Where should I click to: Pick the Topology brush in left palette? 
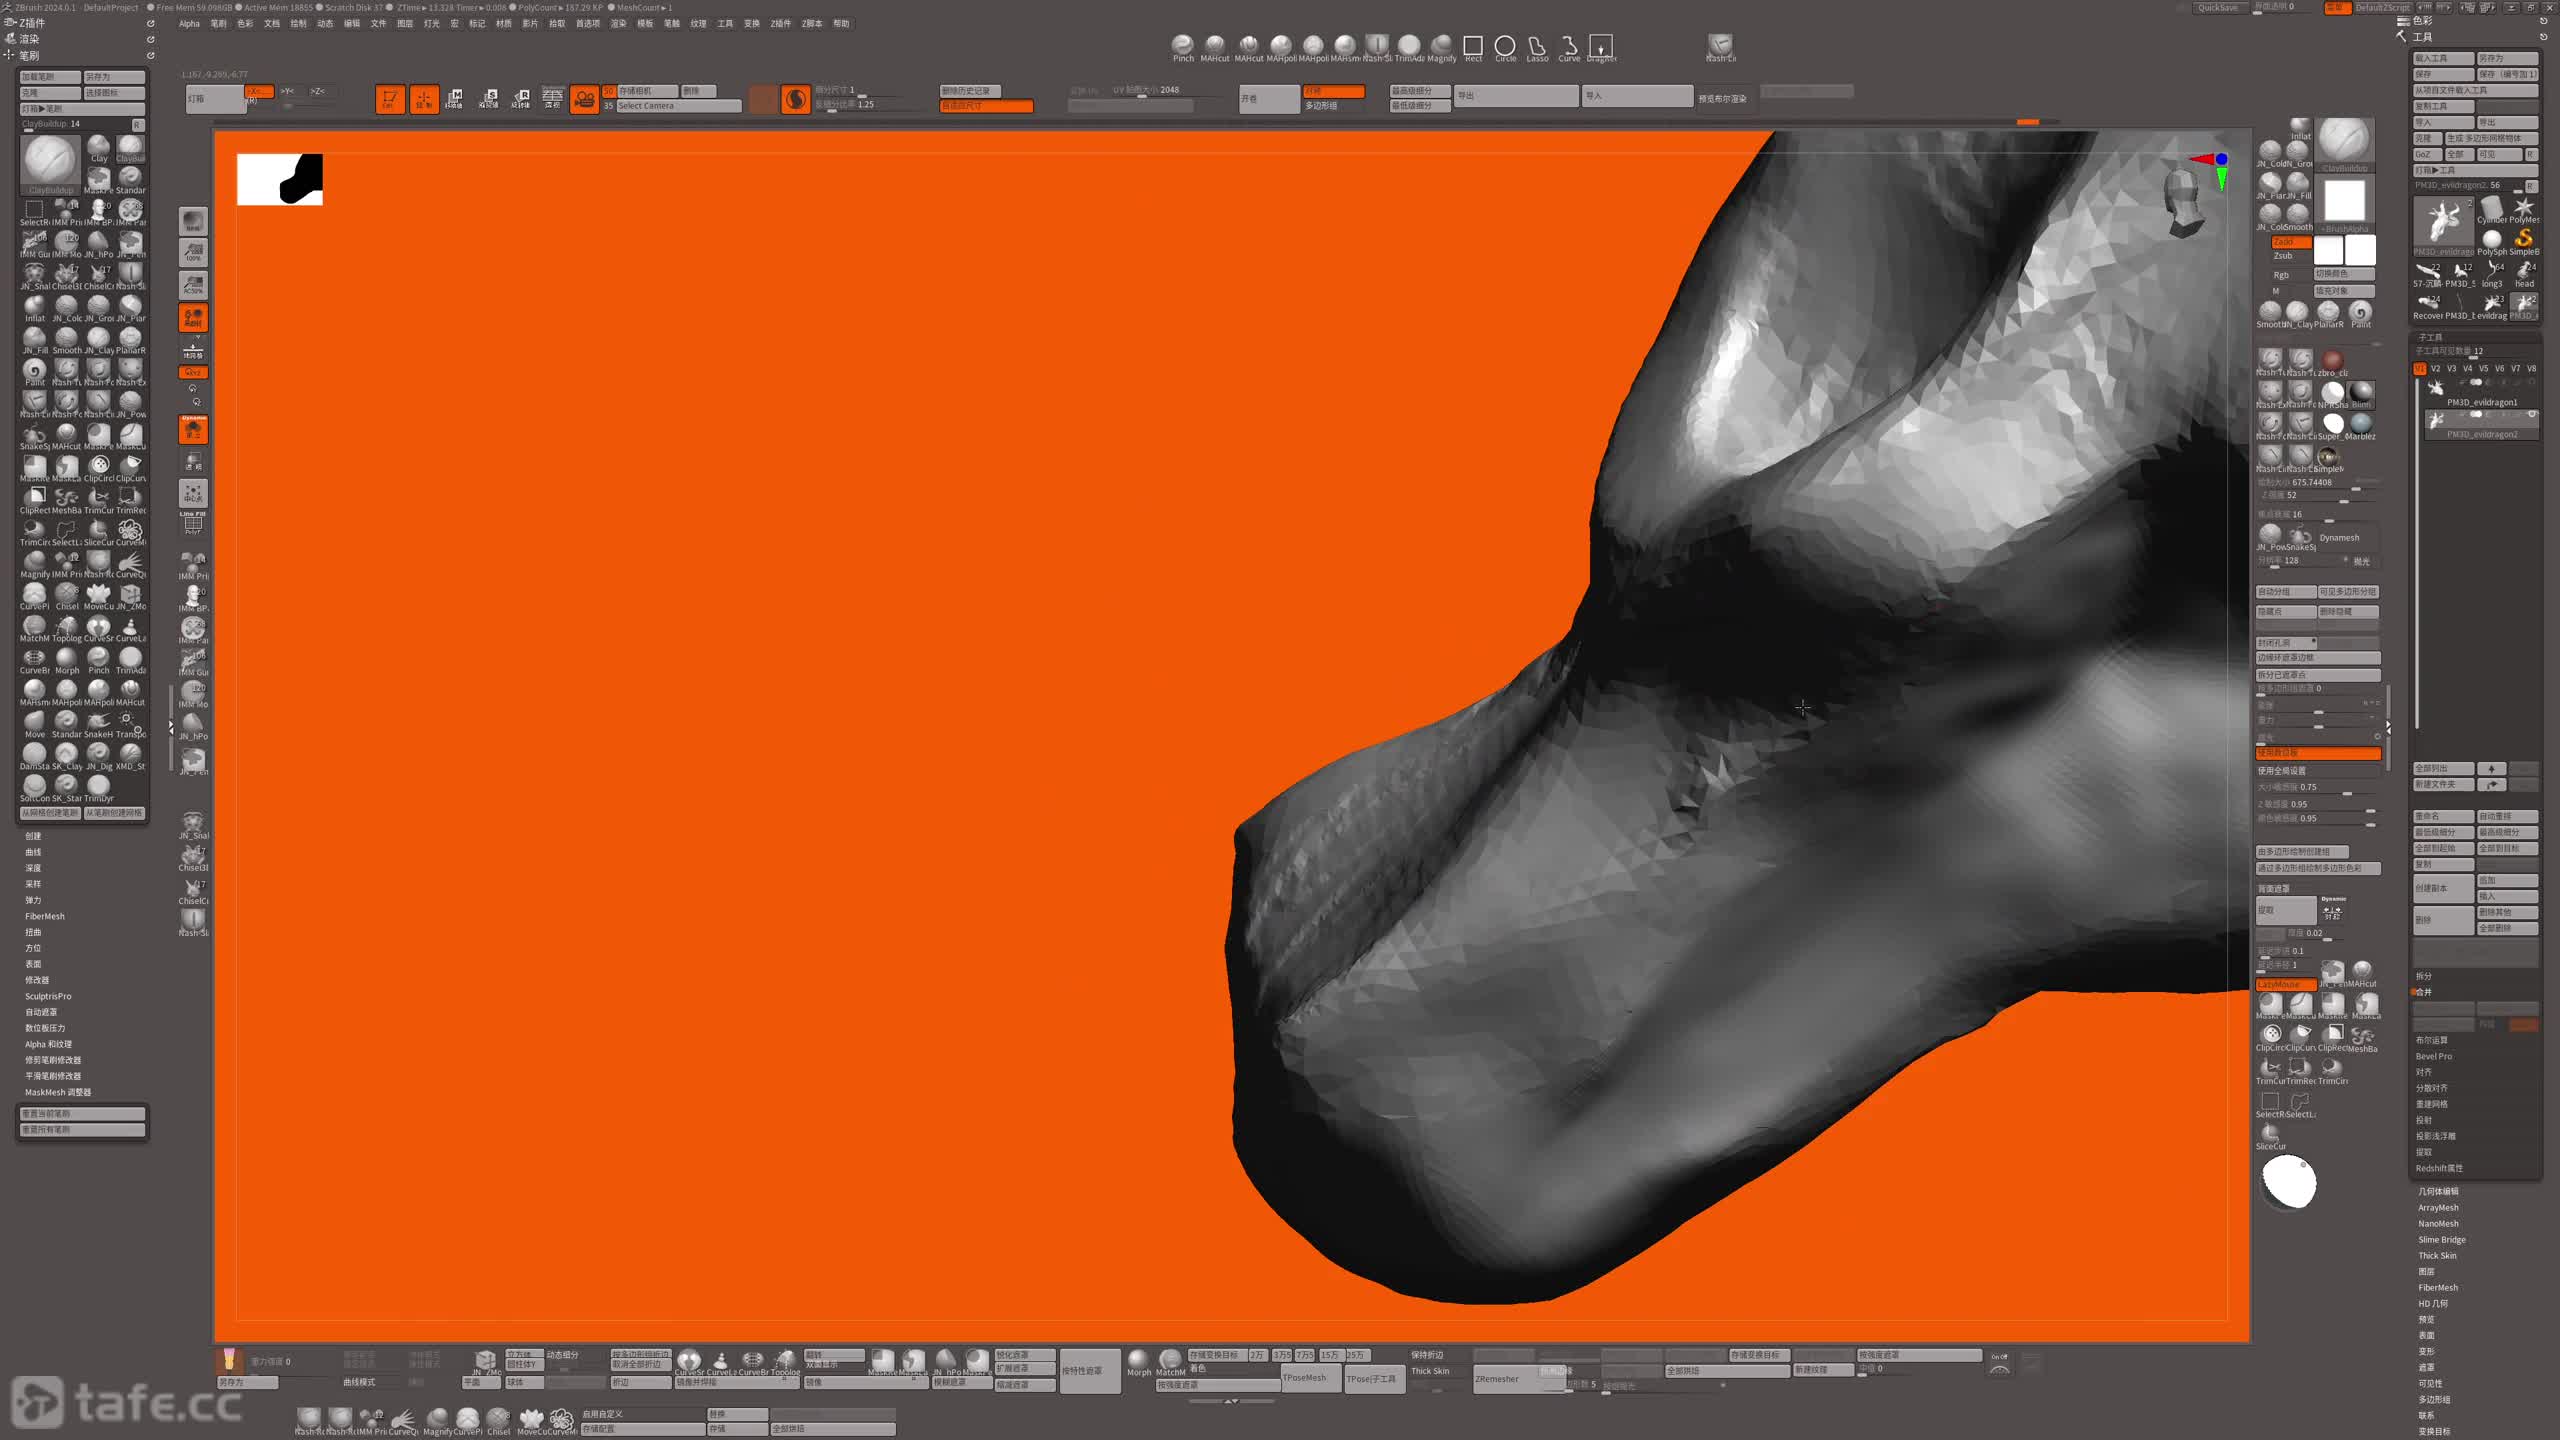tap(67, 629)
